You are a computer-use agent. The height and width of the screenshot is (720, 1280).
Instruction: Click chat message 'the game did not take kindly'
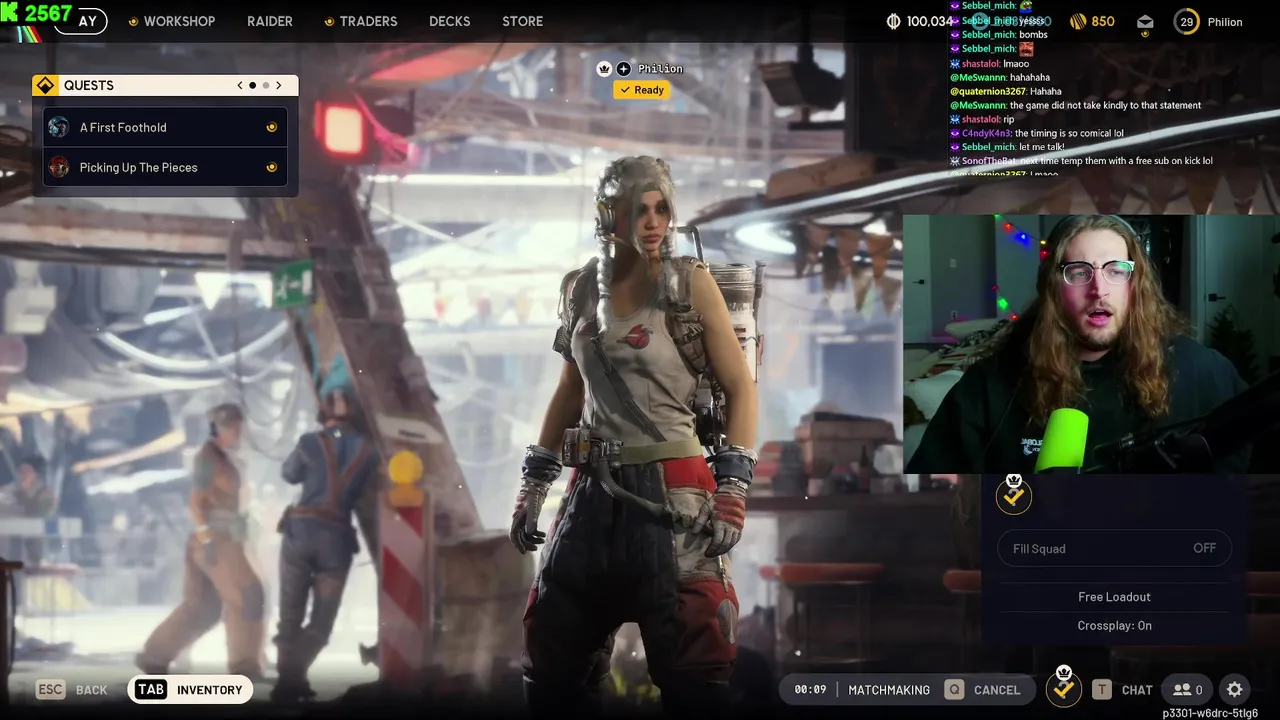1105,105
